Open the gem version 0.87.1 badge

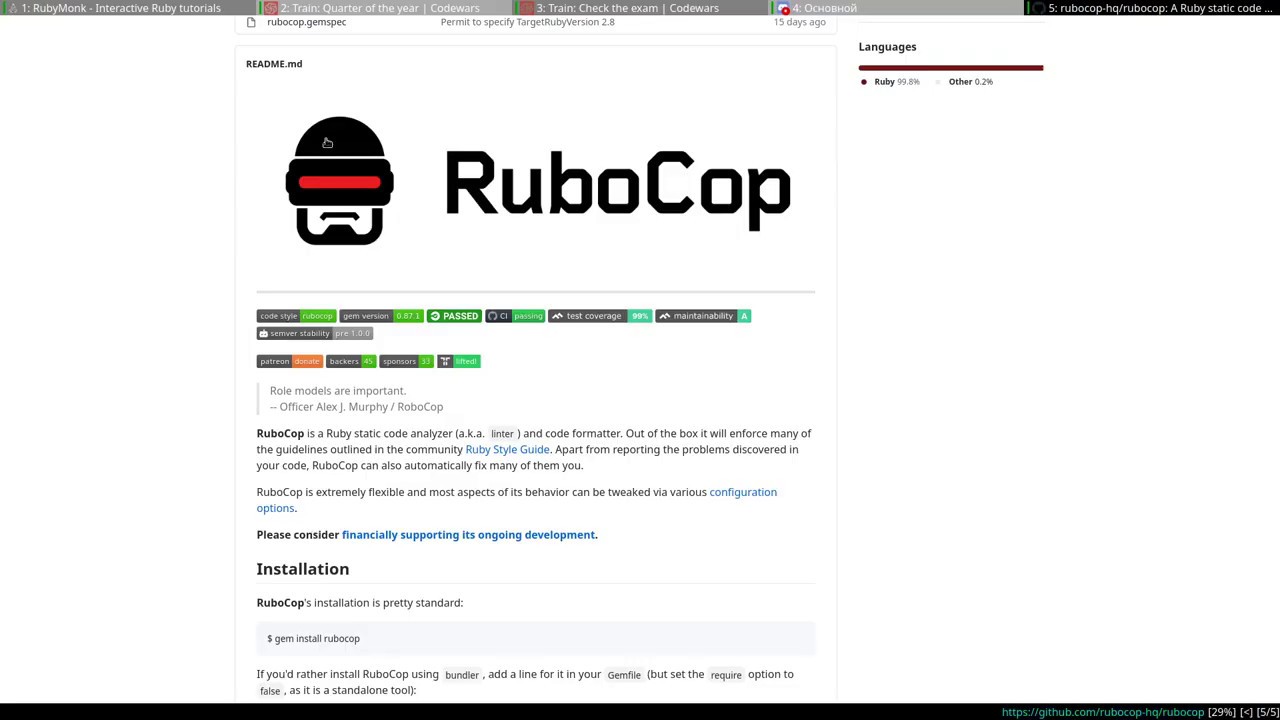click(381, 316)
